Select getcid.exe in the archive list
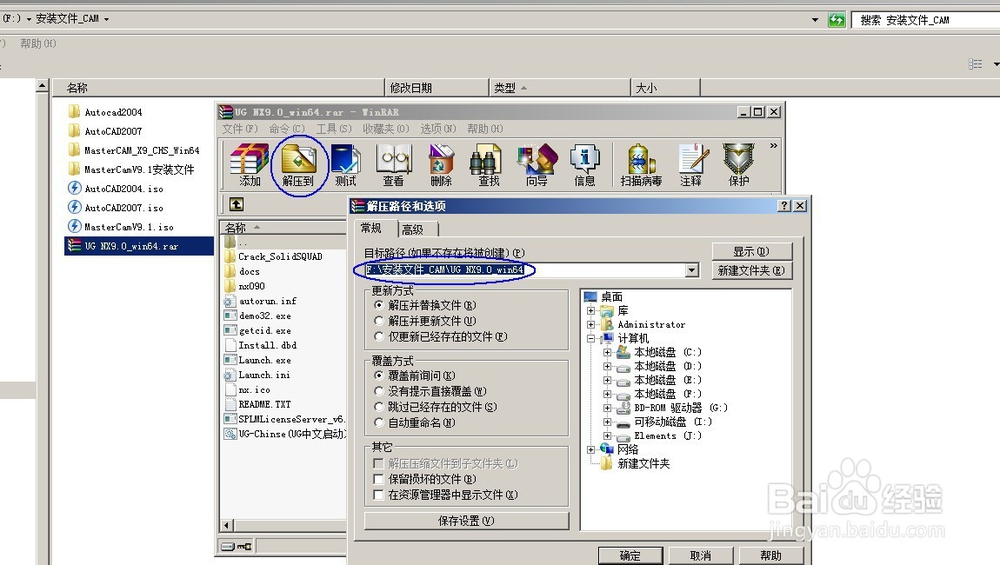Image resolution: width=1000 pixels, height=565 pixels. point(258,331)
